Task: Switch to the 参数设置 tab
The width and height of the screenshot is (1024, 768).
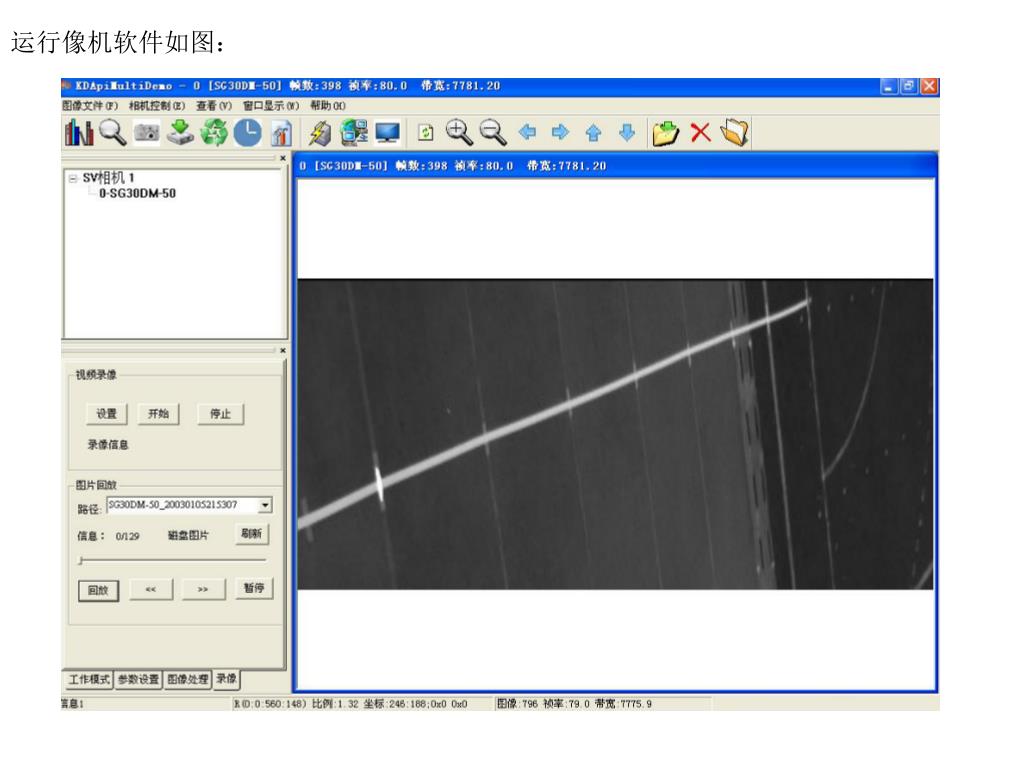Action: point(138,680)
